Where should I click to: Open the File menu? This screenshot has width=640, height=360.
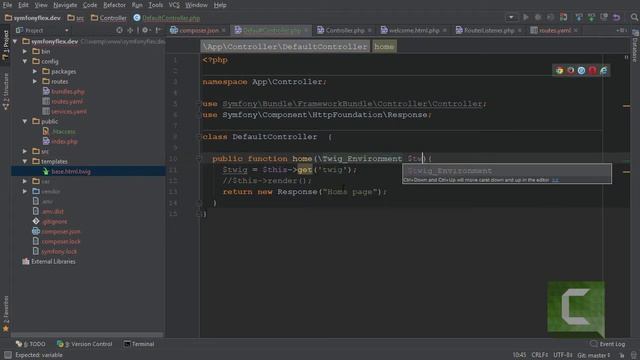[7, 5]
